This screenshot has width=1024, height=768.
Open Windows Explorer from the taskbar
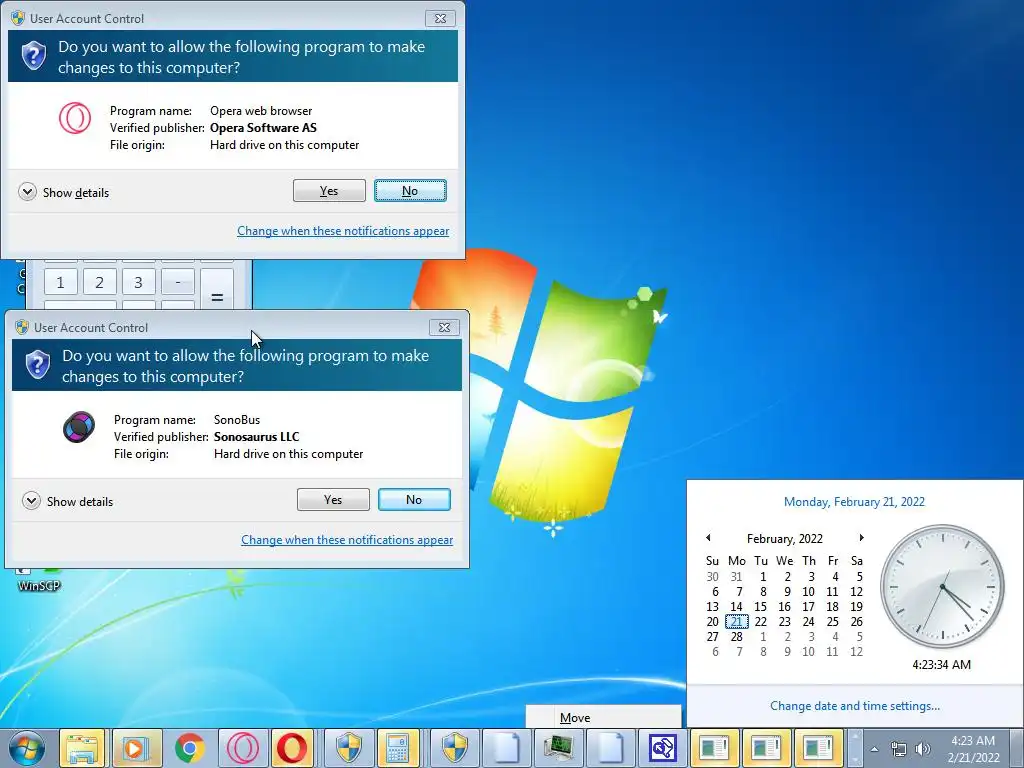82,748
